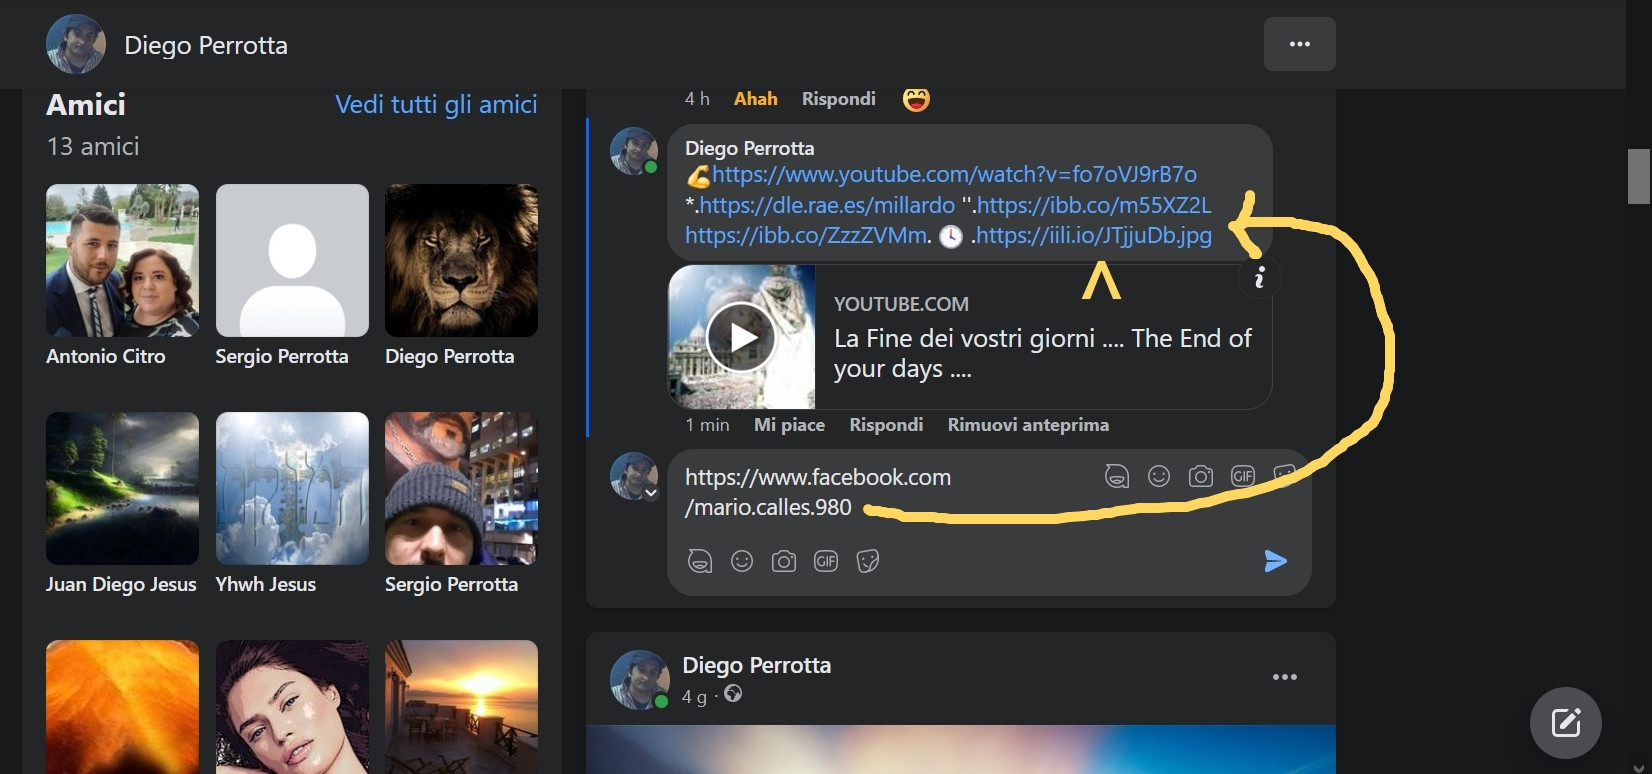Click the '1 min' comment timestamp
This screenshot has height=774, width=1652.
(707, 425)
